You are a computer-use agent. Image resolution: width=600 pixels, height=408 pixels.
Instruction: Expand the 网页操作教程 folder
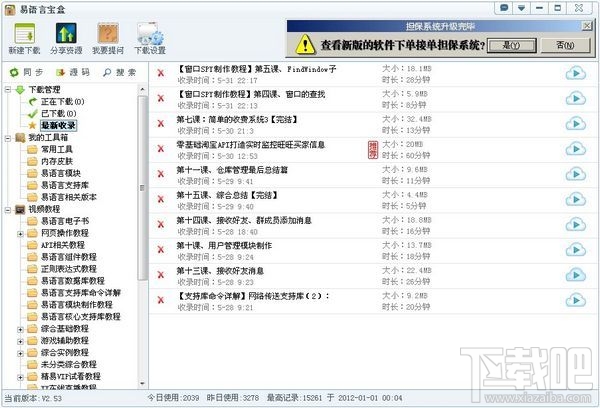point(20,233)
